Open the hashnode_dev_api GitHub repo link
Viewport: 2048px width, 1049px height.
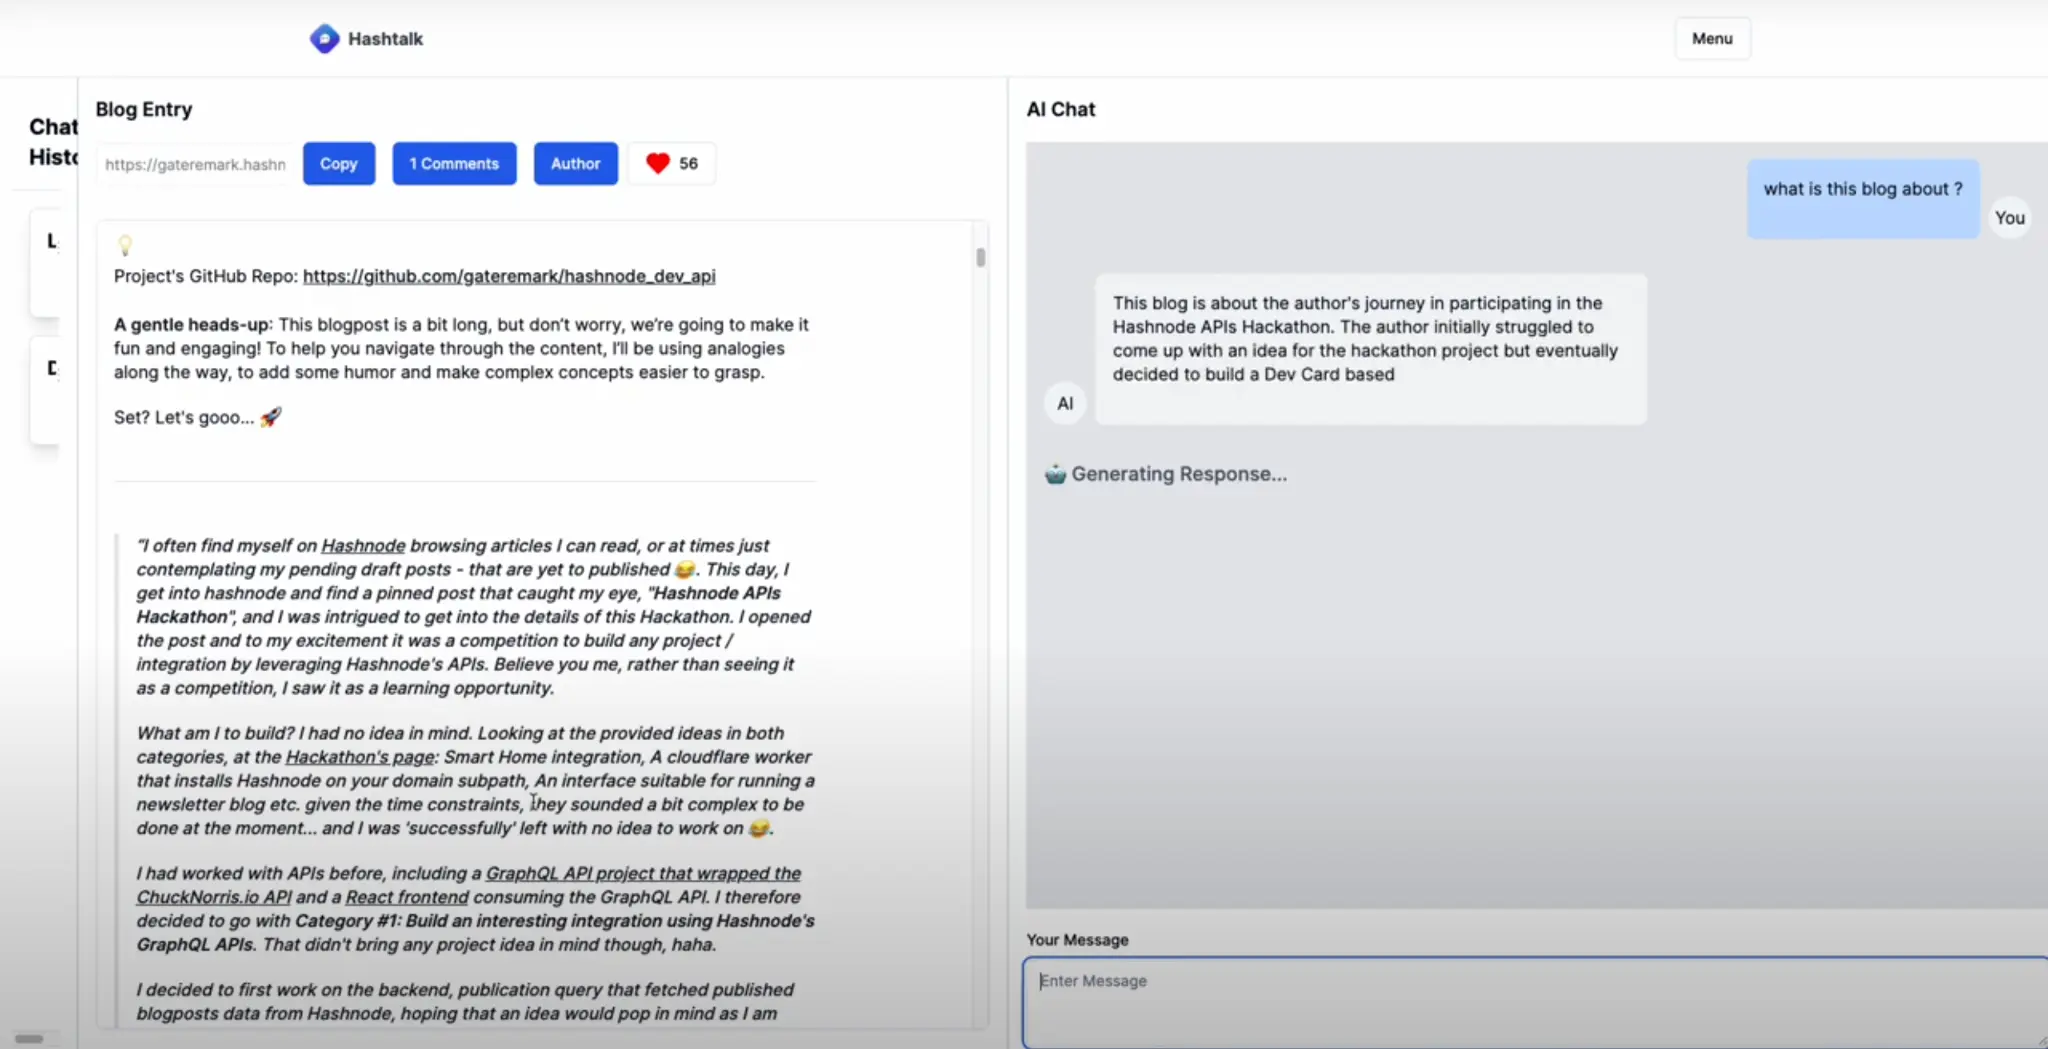(x=509, y=276)
